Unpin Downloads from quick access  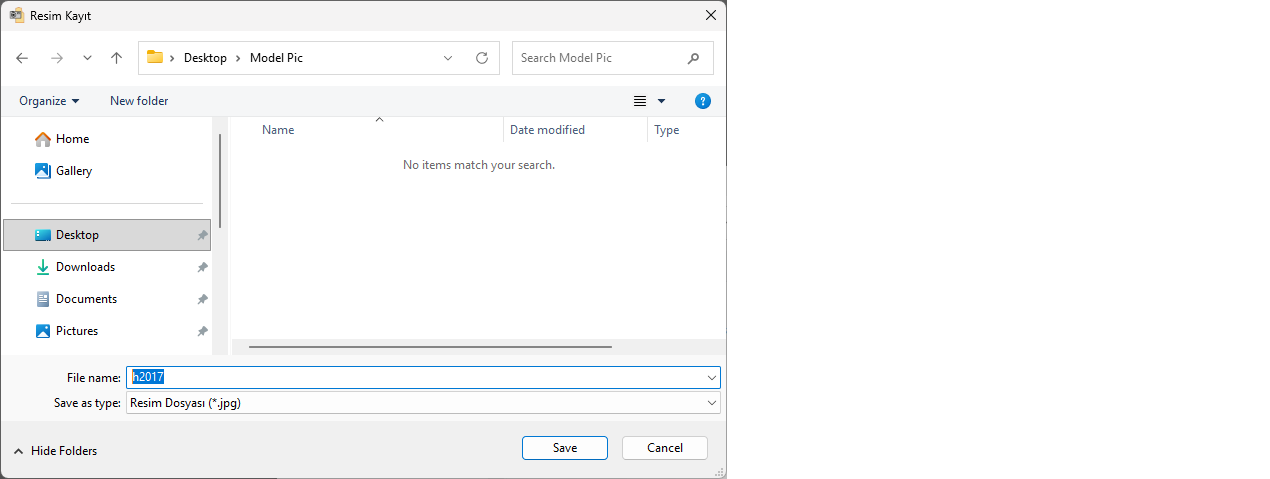(202, 267)
